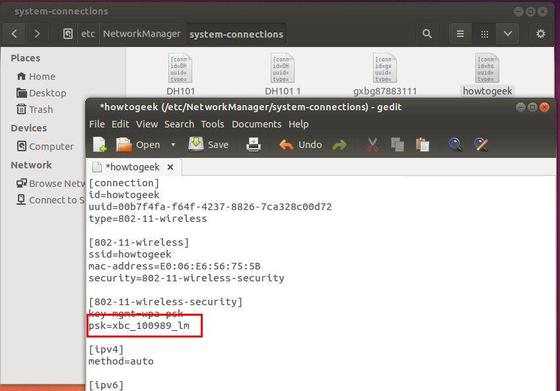Go forward in the file manager

37,34
